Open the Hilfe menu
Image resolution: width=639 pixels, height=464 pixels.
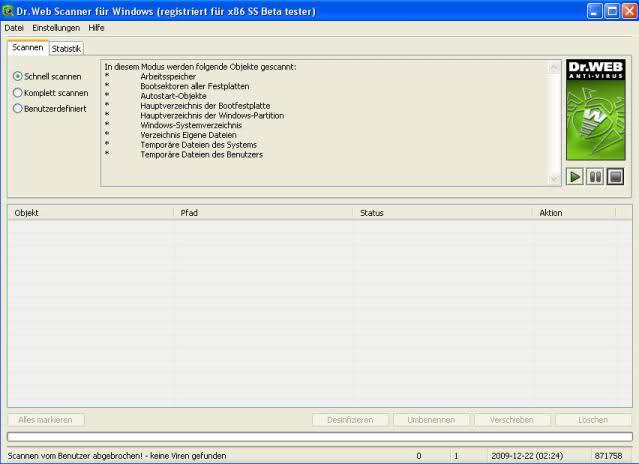[96, 28]
